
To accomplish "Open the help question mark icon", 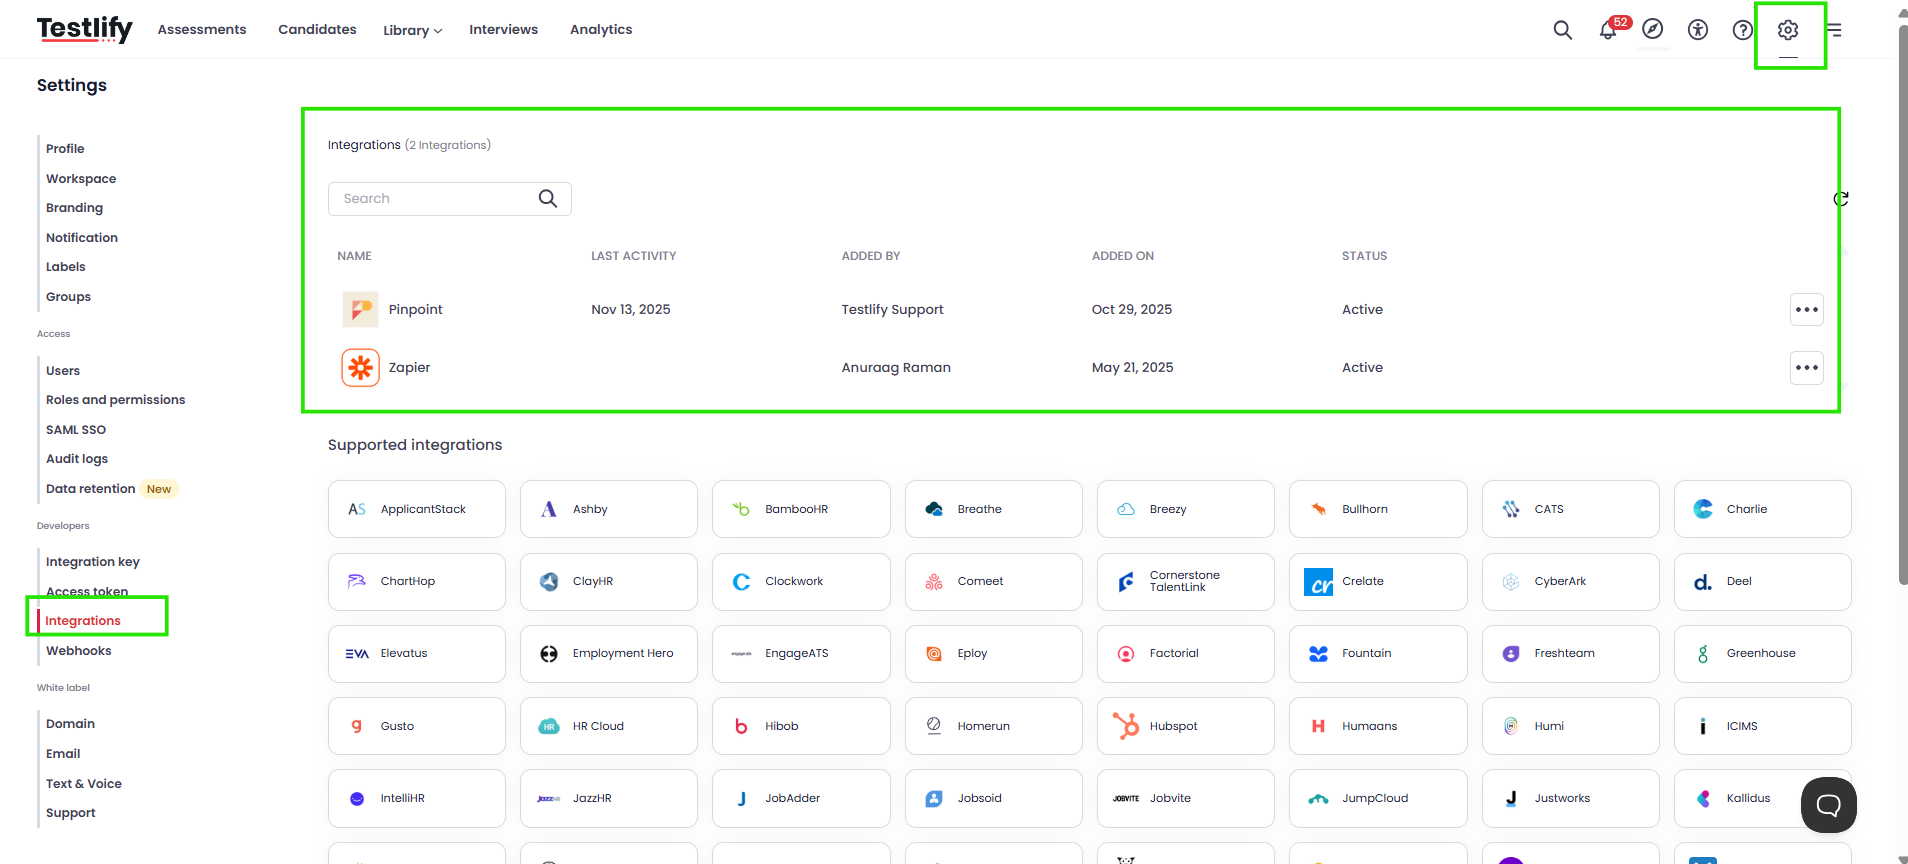I will 1743,30.
